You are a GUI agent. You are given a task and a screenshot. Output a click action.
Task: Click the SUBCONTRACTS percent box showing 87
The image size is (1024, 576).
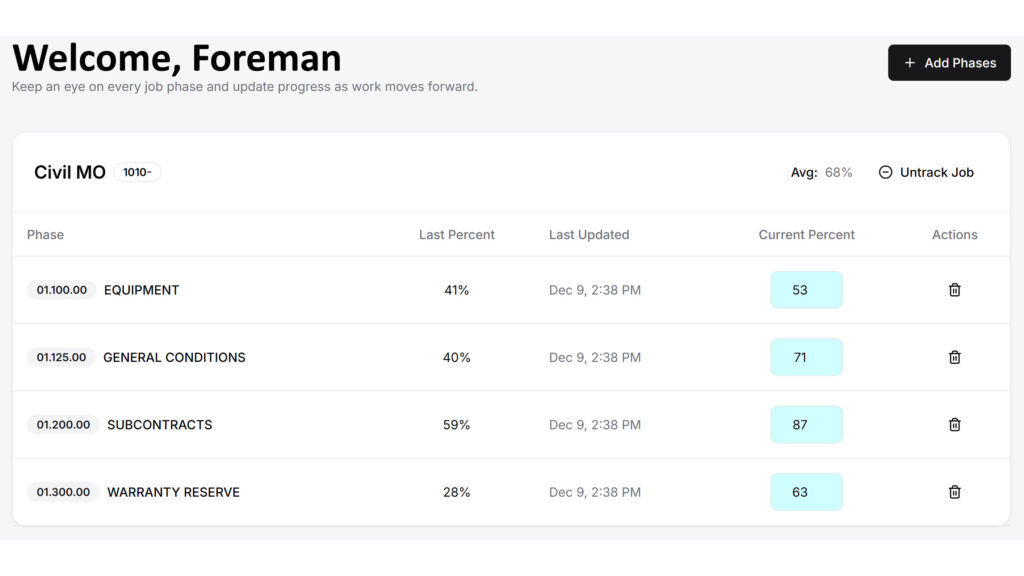tap(806, 424)
